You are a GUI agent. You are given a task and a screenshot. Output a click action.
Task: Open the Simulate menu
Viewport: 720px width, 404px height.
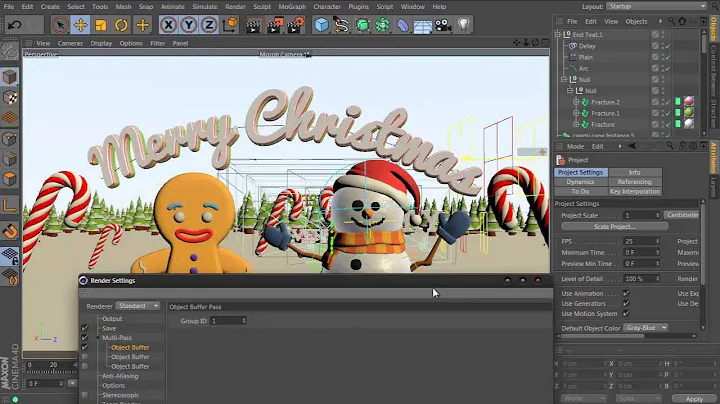pos(204,6)
